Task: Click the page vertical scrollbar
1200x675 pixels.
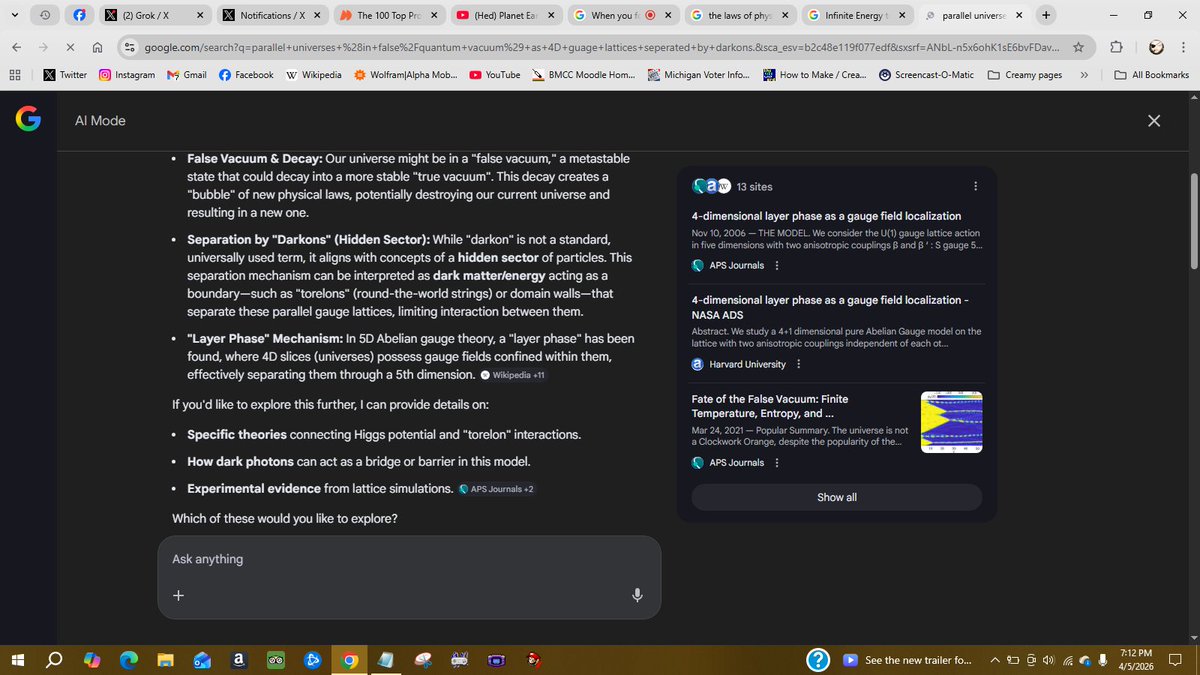Action: [x=1192, y=220]
